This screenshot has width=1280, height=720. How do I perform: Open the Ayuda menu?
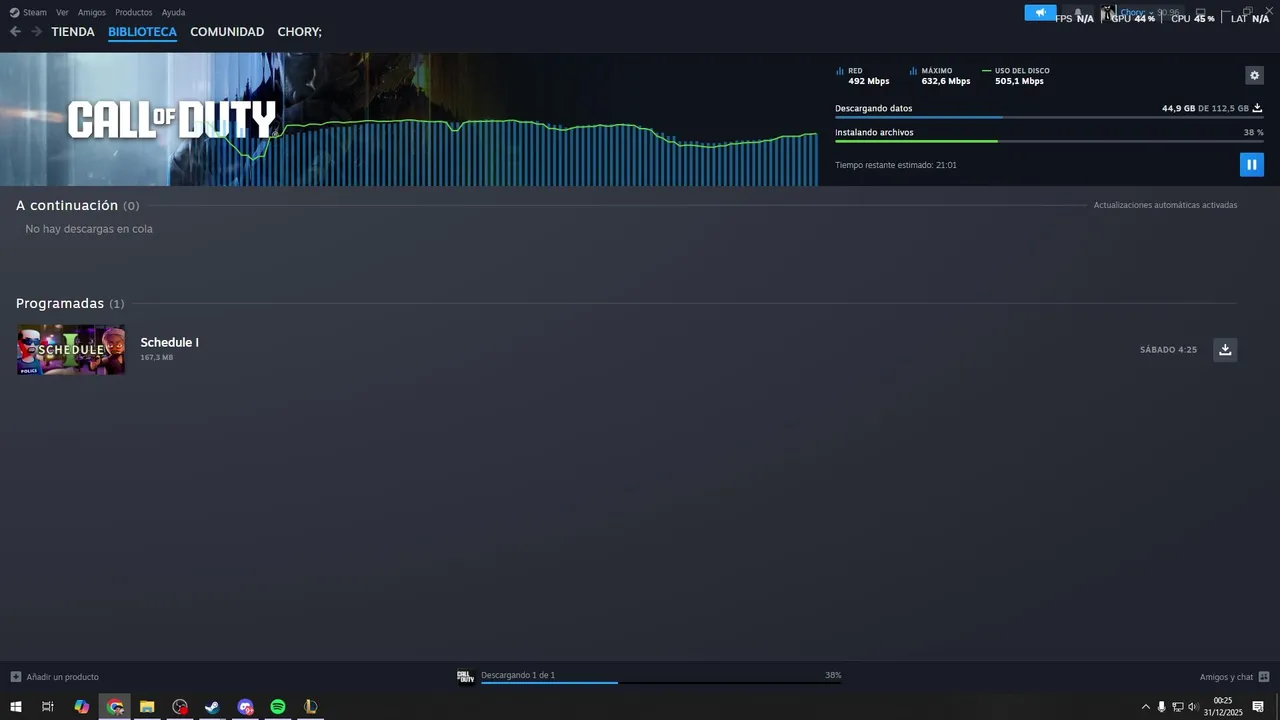(x=173, y=12)
